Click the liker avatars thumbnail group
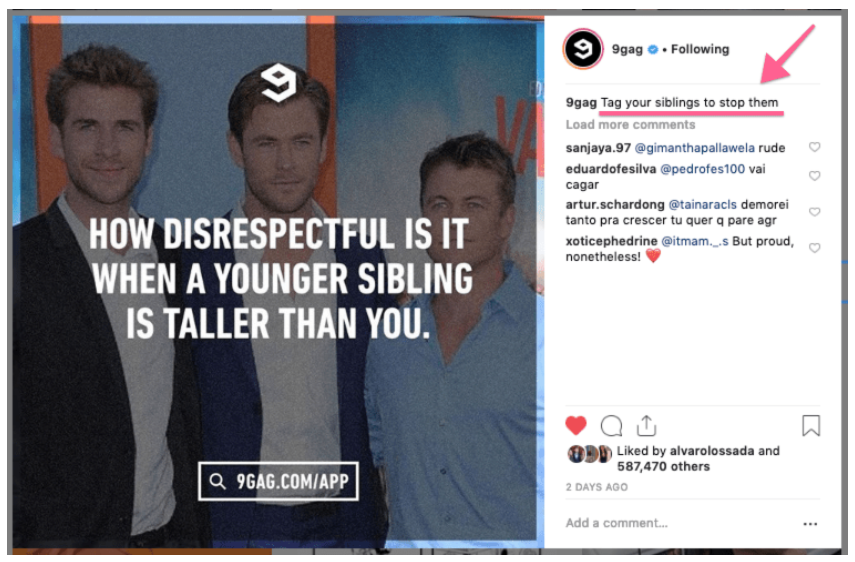The image size is (855, 562). click(589, 454)
